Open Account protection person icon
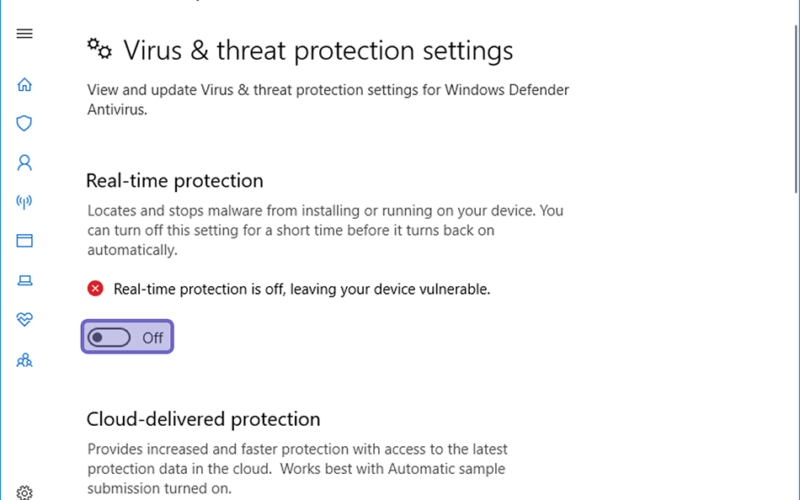 click(24, 163)
